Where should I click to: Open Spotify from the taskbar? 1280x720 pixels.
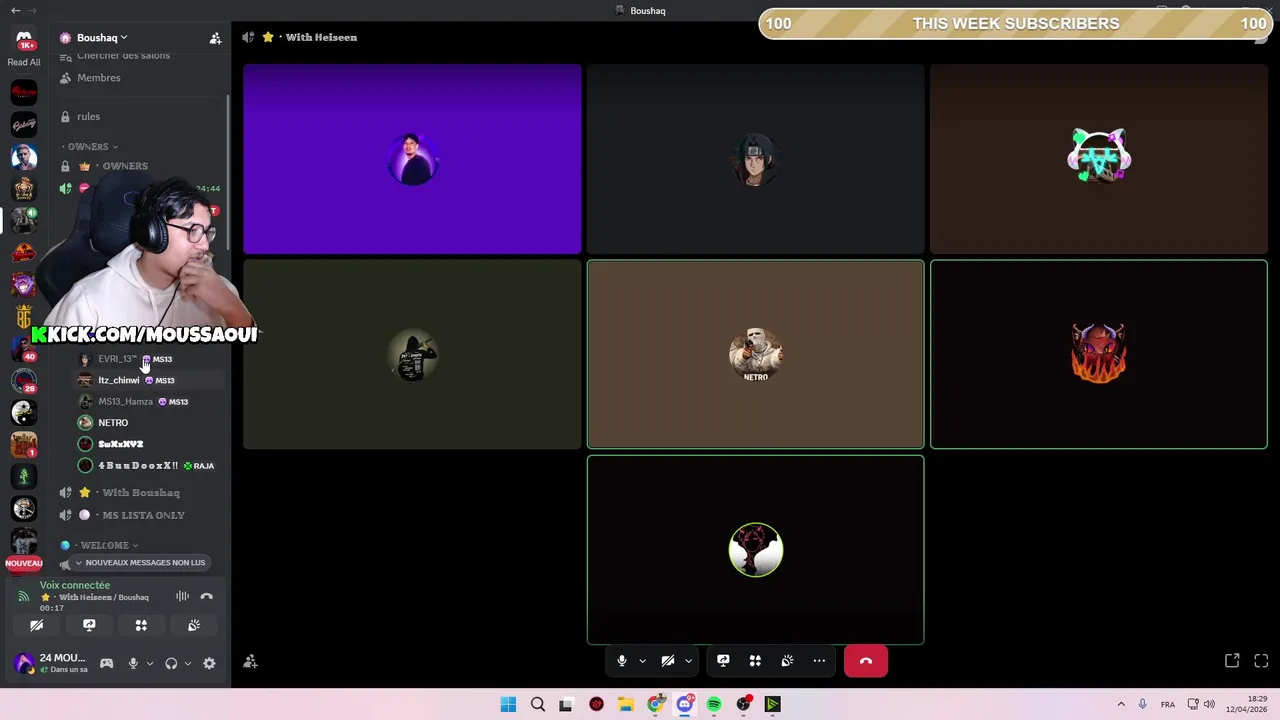pyautogui.click(x=714, y=705)
